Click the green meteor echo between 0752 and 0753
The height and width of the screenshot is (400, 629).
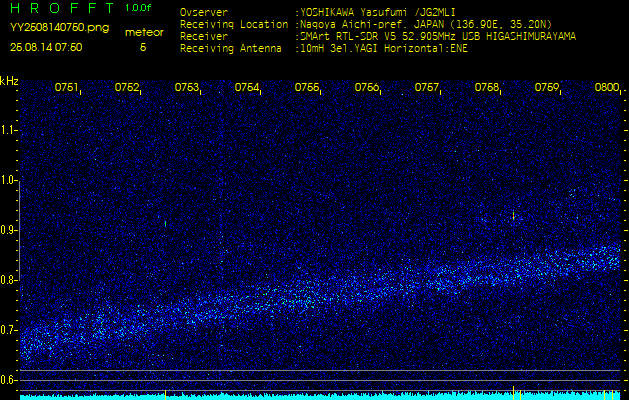pyautogui.click(x=165, y=223)
